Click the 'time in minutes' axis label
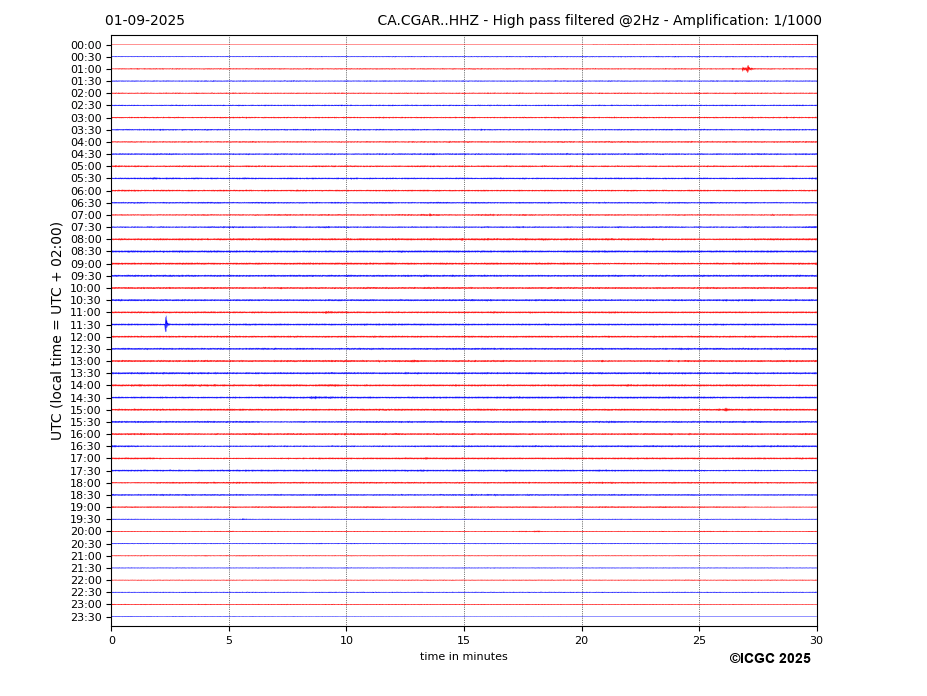The height and width of the screenshot is (696, 927). tap(464, 656)
